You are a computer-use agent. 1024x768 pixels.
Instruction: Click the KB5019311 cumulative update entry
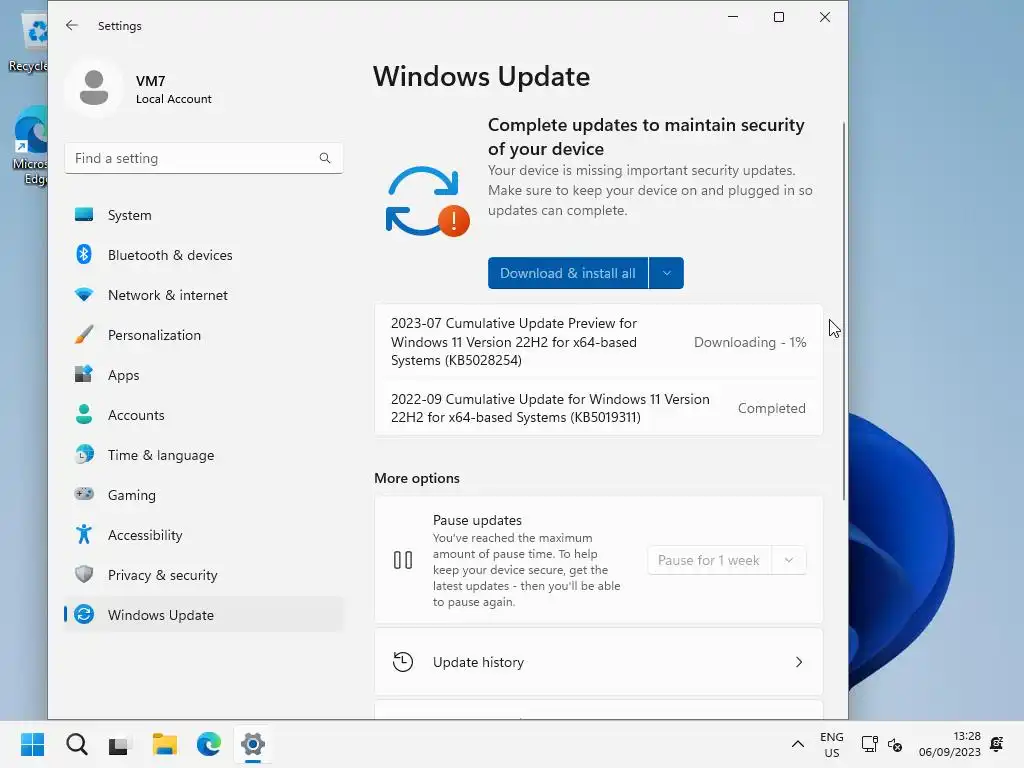[x=598, y=408]
